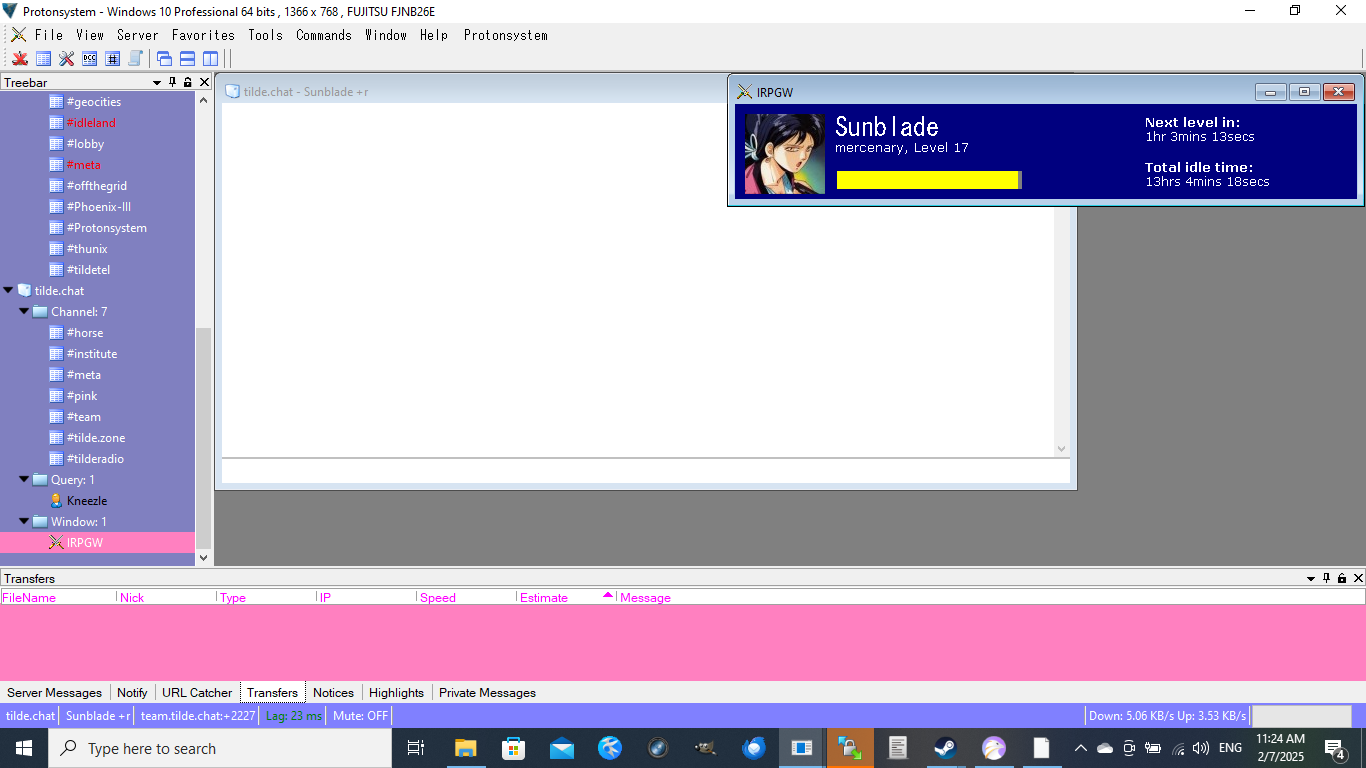Tile windows horizontally via toolbar icon
The width and height of the screenshot is (1366, 768).
click(x=187, y=59)
